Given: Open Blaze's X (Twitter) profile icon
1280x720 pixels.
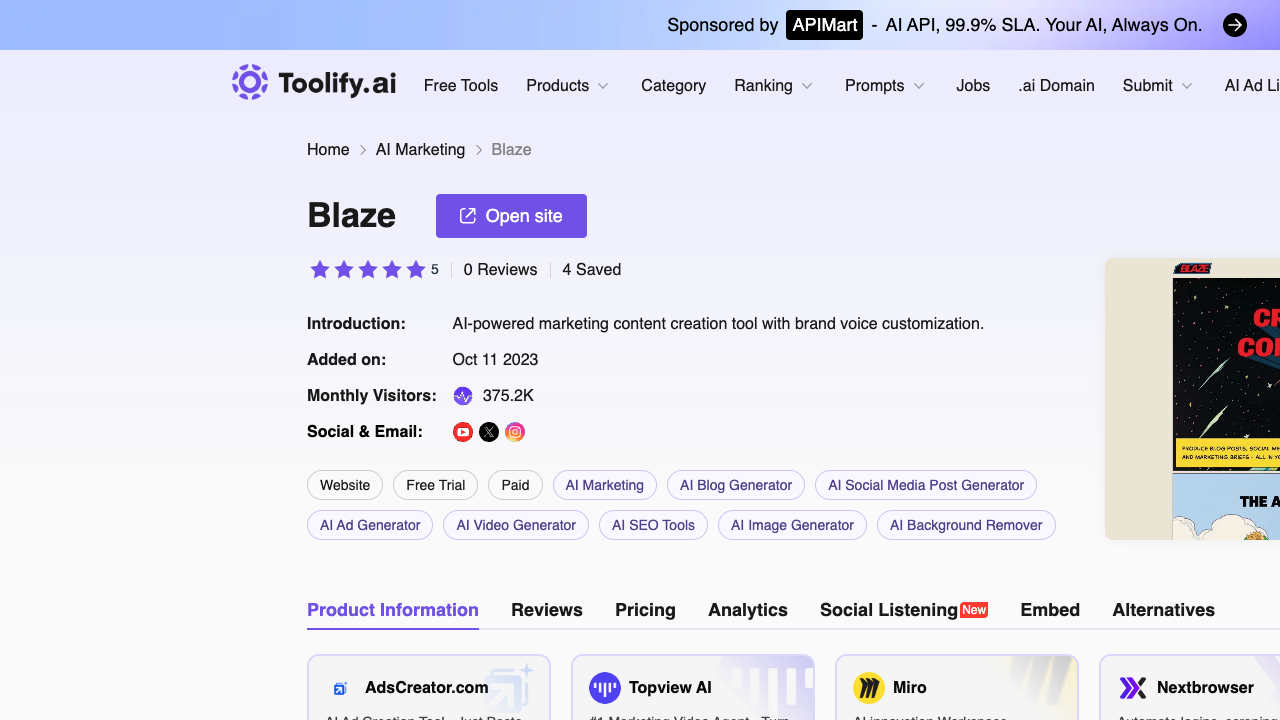Looking at the screenshot, I should point(489,432).
